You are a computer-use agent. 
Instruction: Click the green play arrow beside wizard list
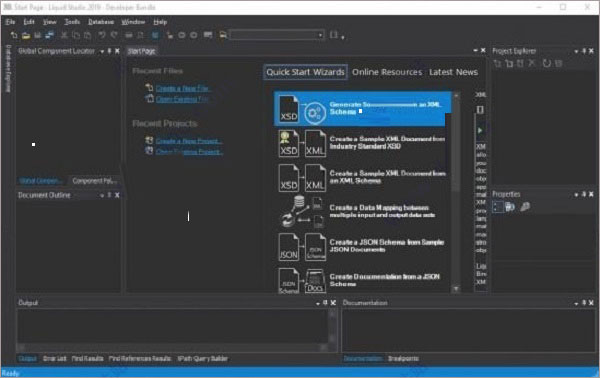[480, 130]
